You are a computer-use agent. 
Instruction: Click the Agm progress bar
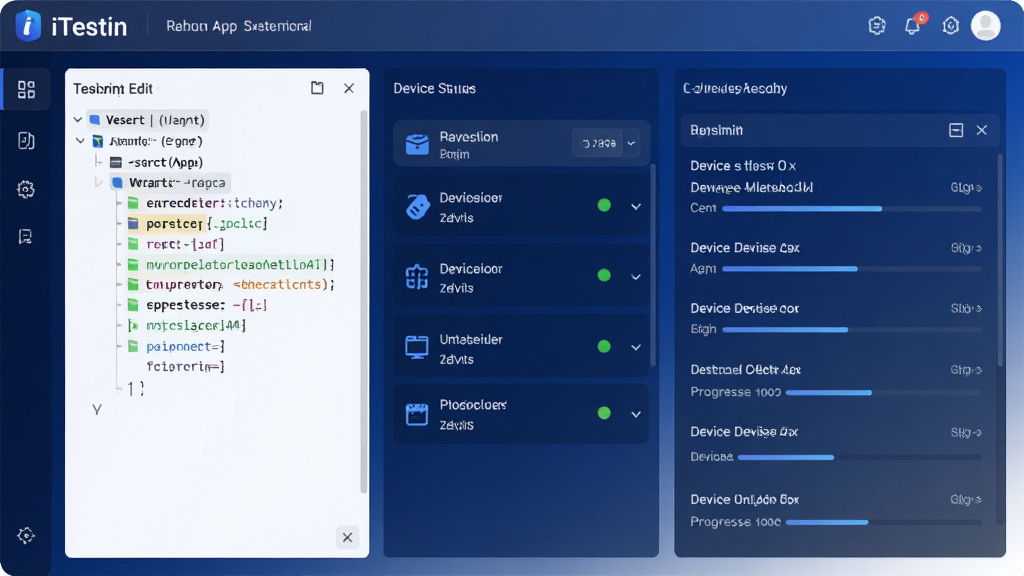point(852,269)
